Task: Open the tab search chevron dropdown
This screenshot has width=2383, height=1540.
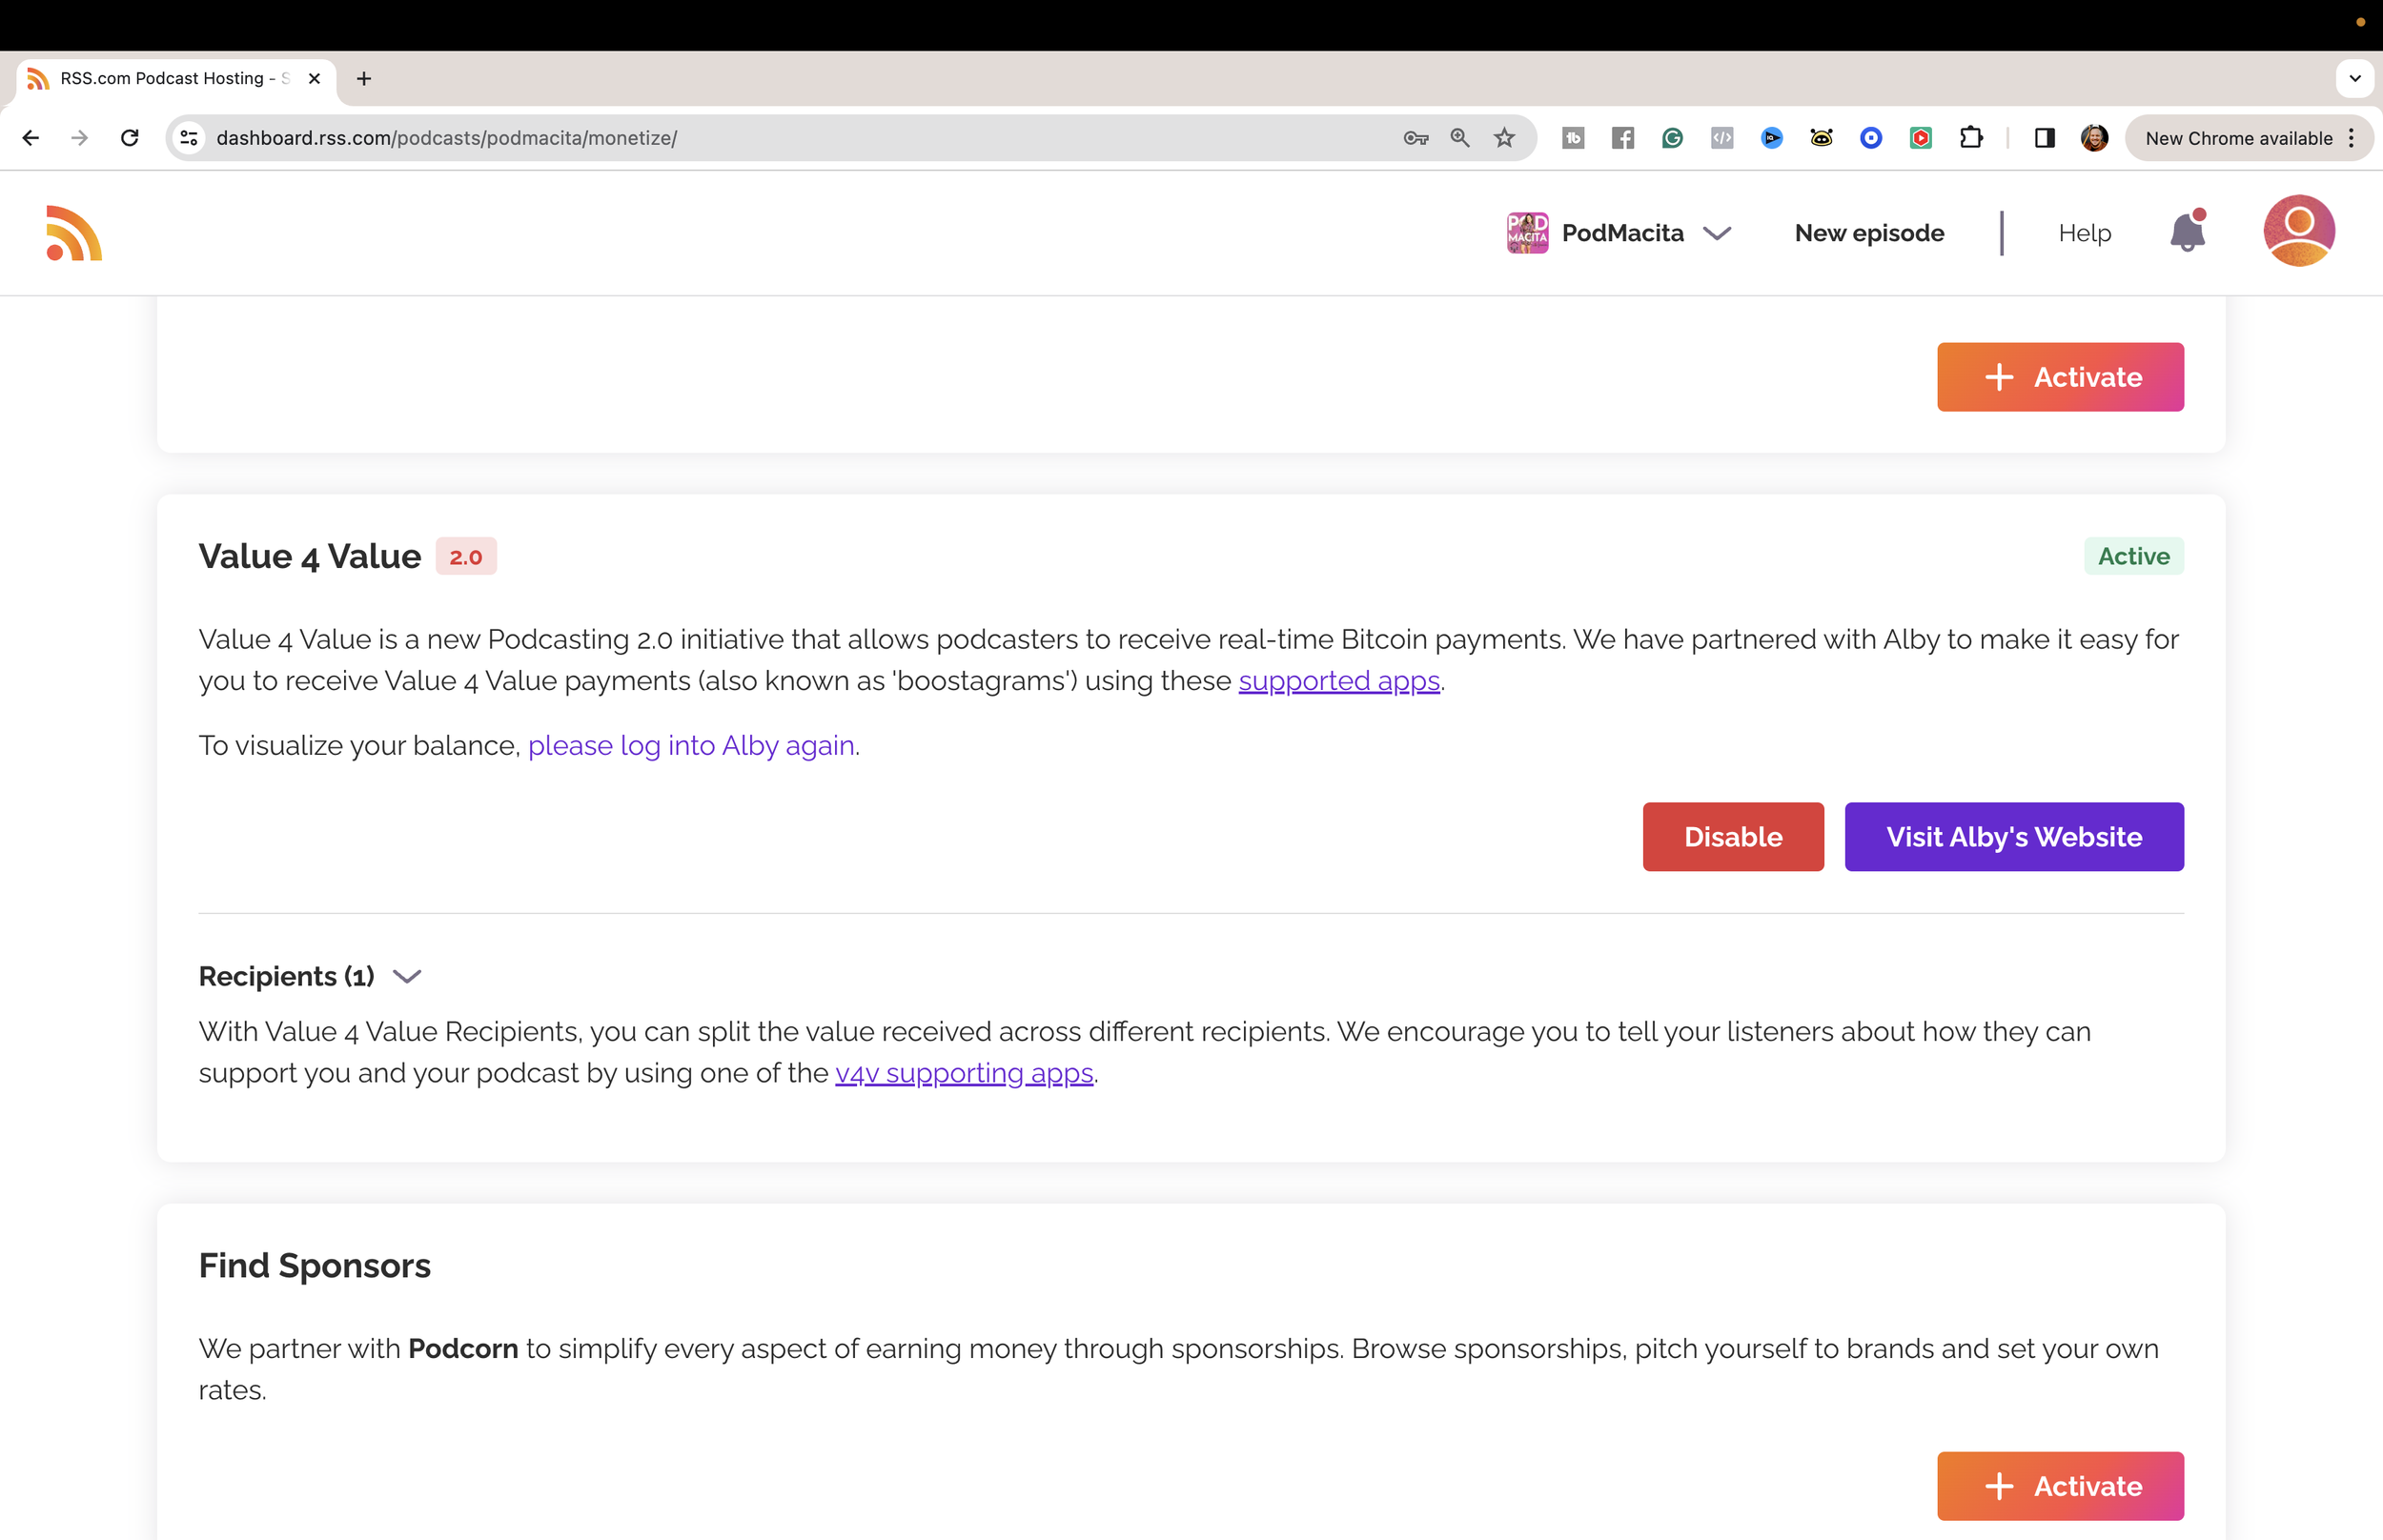Action: pyautogui.click(x=2354, y=78)
